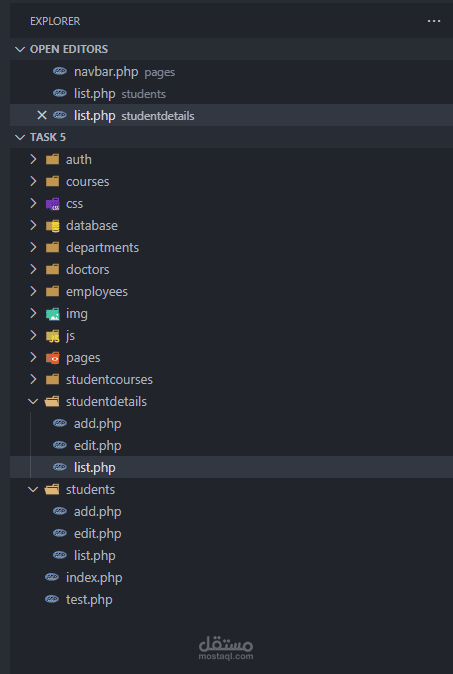This screenshot has width=453, height=674.
Task: Close list.php studentdetails editor with X icon
Action: click(42, 115)
